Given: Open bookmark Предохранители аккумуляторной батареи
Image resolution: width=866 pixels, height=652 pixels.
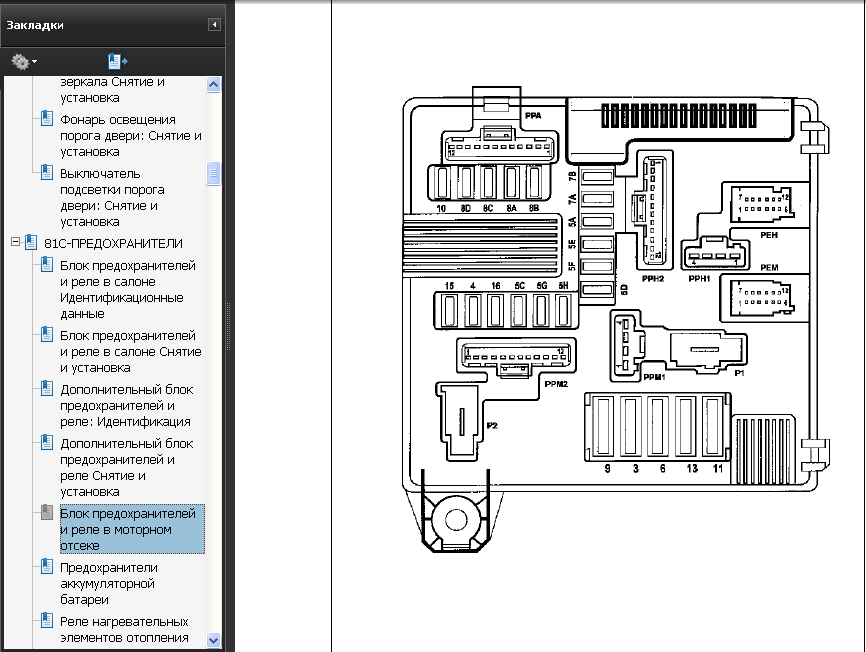Looking at the screenshot, I should pos(109,584).
